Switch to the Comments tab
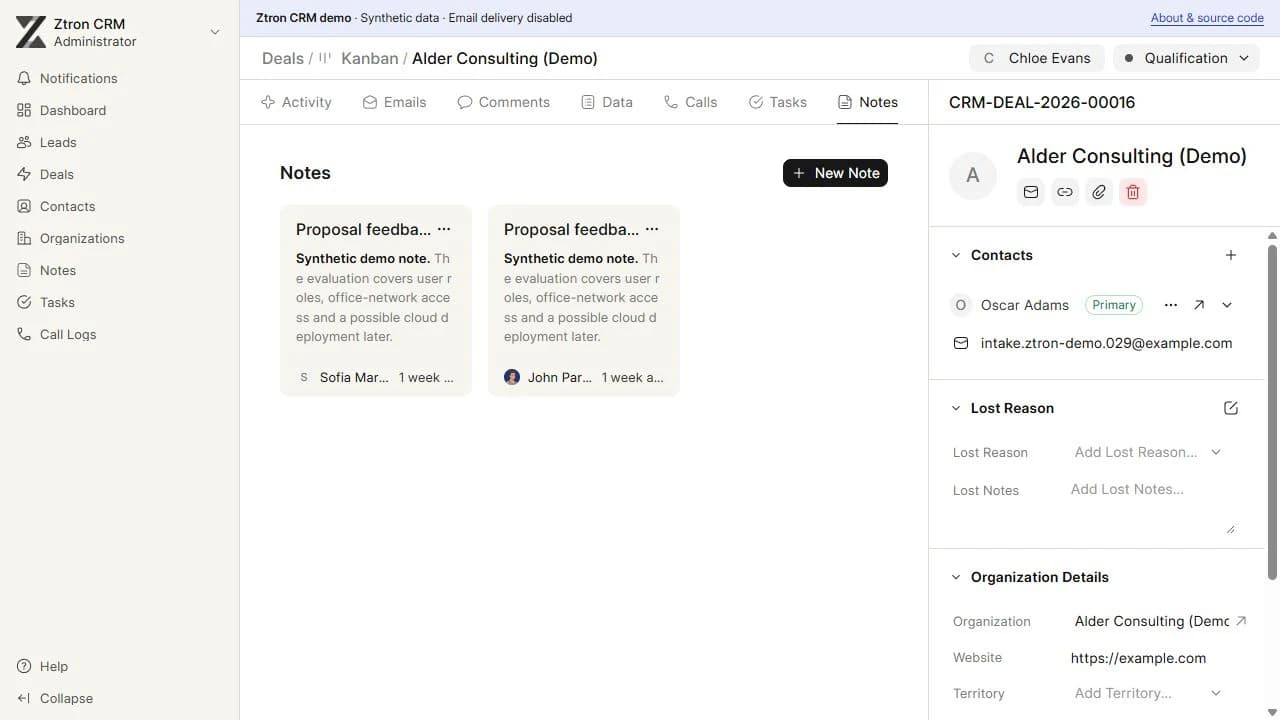This screenshot has width=1280, height=720. [x=503, y=102]
